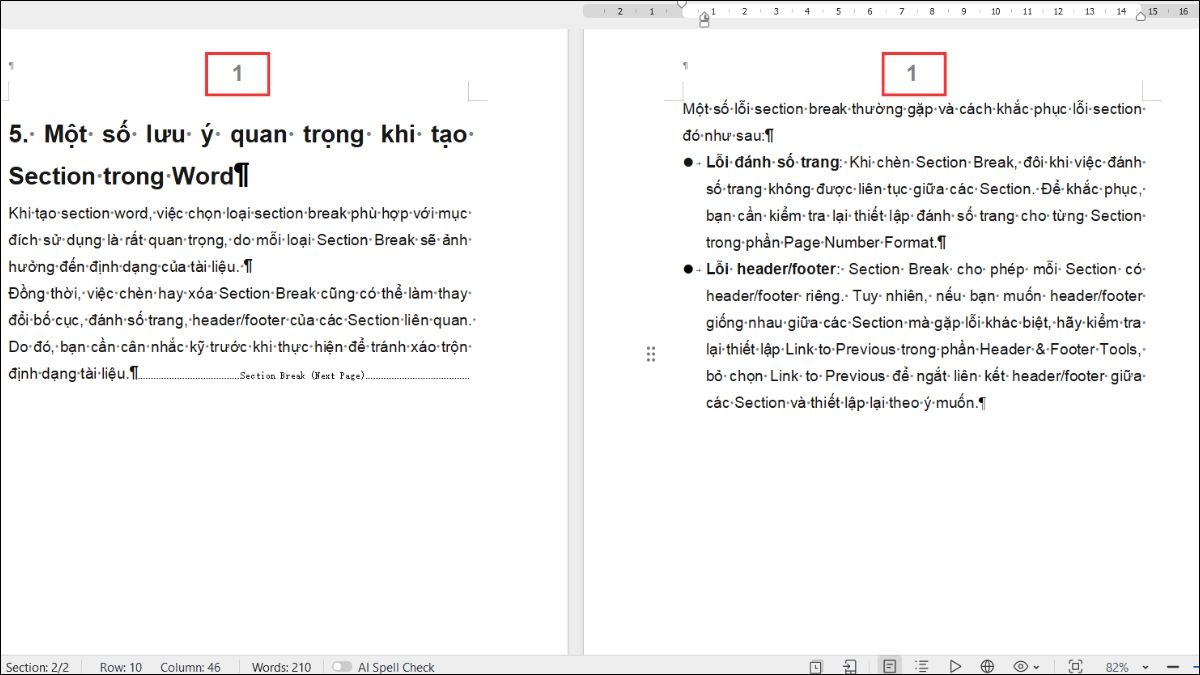Click the export/send document icon in status bar

tap(850, 666)
